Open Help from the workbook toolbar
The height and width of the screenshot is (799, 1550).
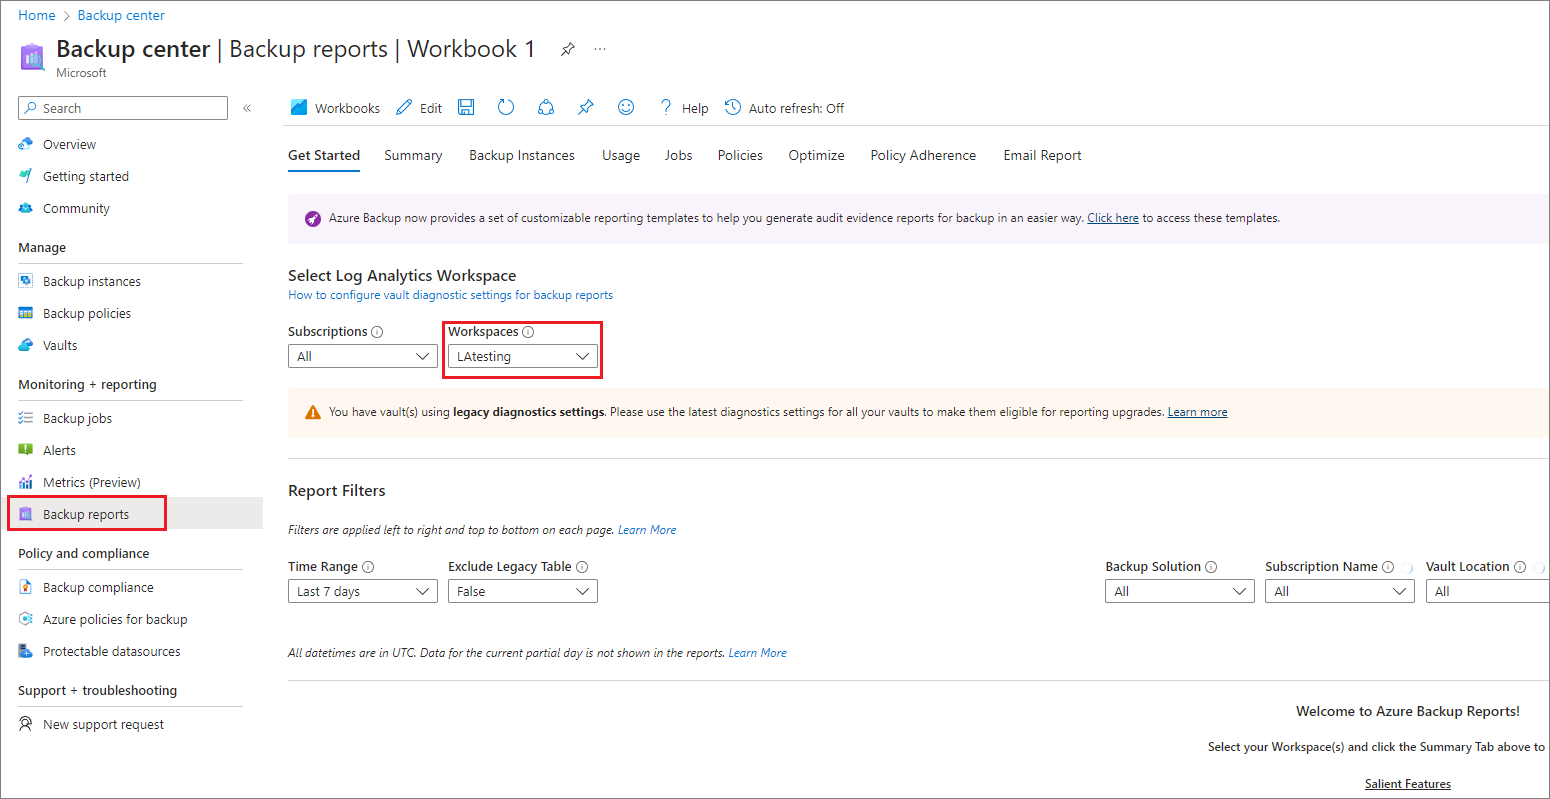click(x=684, y=108)
